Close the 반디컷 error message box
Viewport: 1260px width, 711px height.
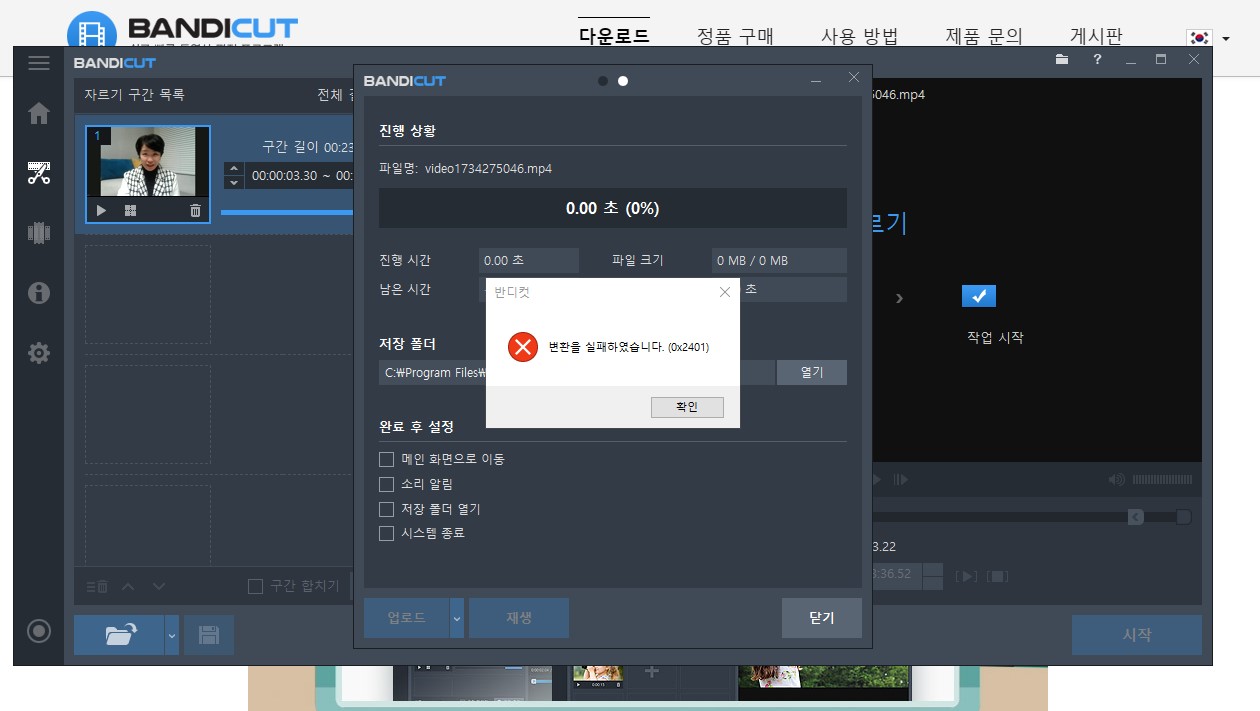coord(725,292)
